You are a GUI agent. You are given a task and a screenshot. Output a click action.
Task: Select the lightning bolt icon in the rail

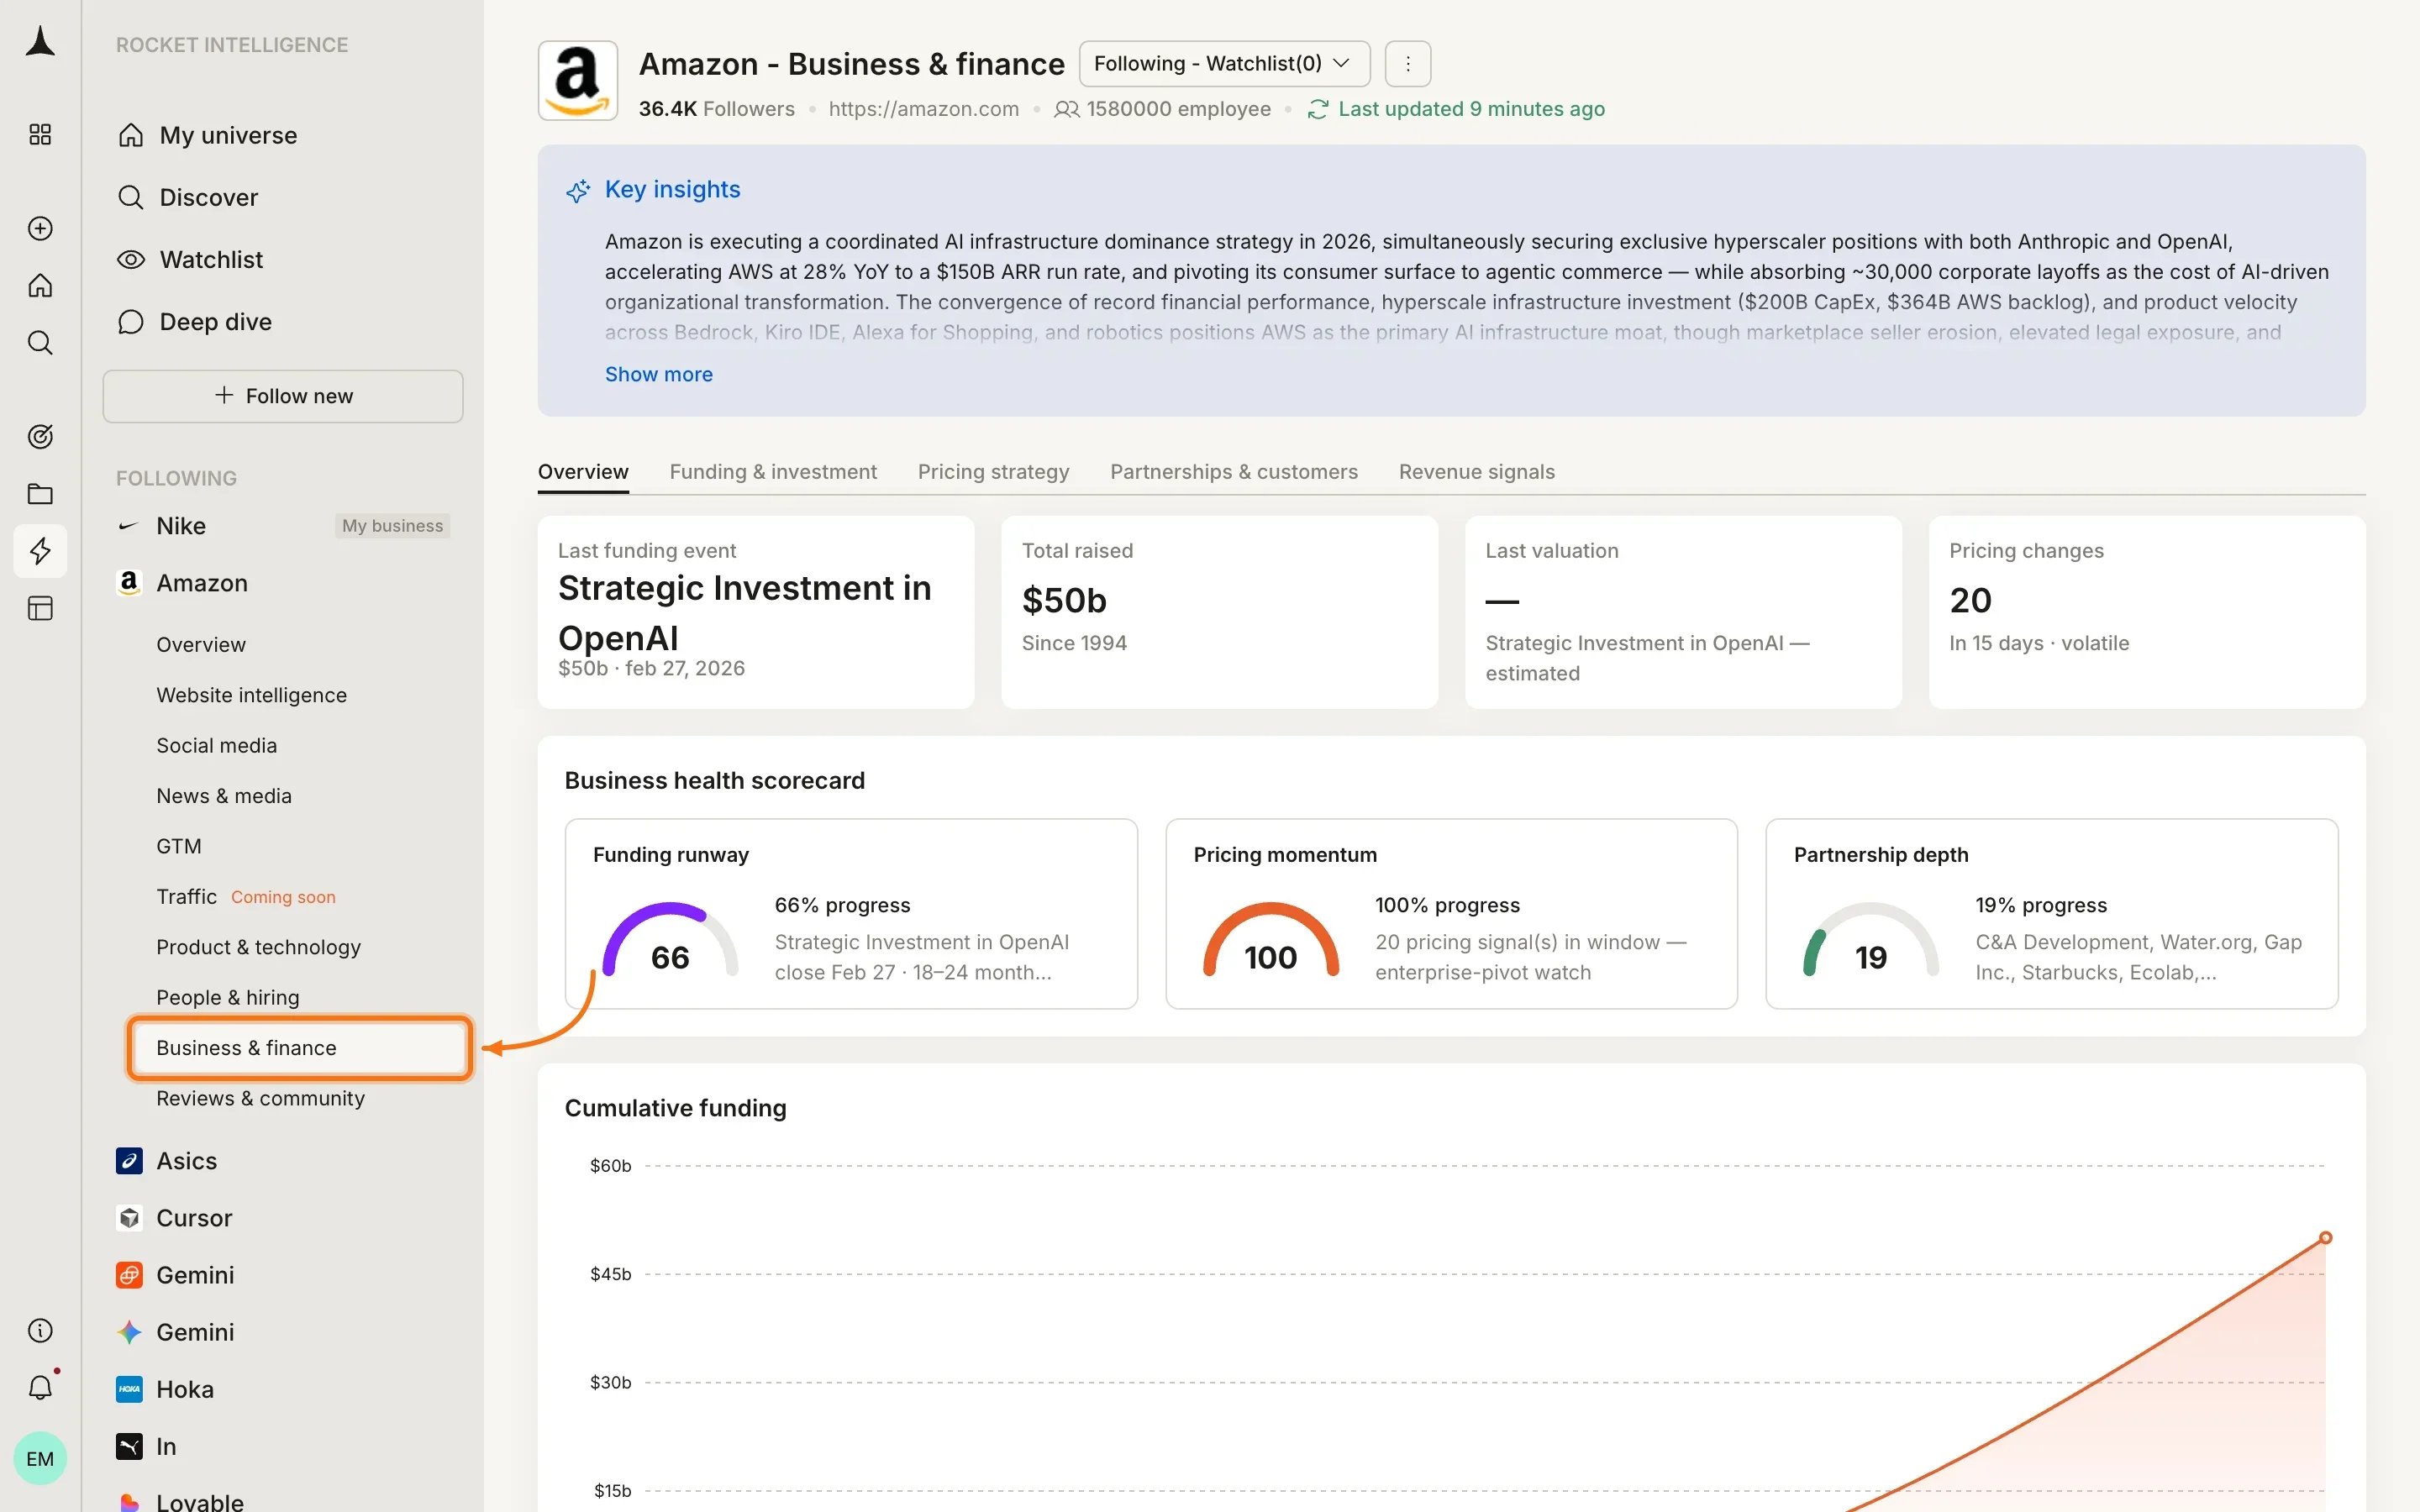(40, 551)
